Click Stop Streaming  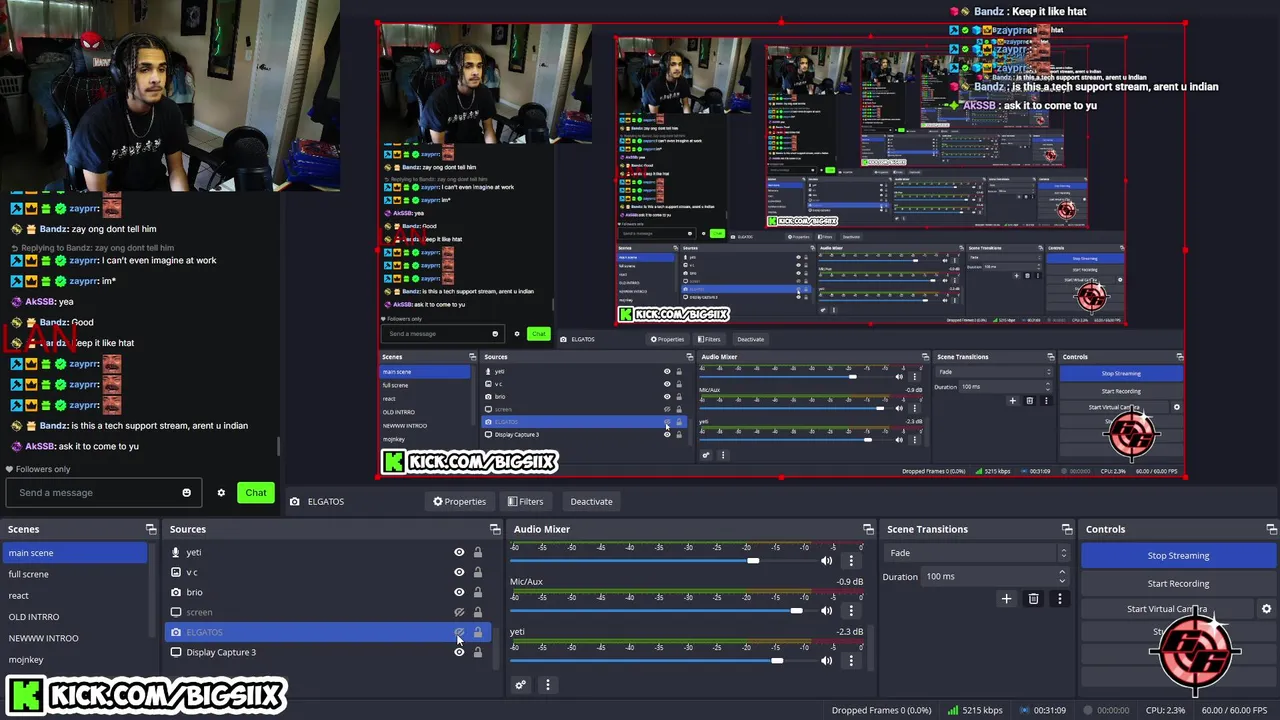(1178, 556)
